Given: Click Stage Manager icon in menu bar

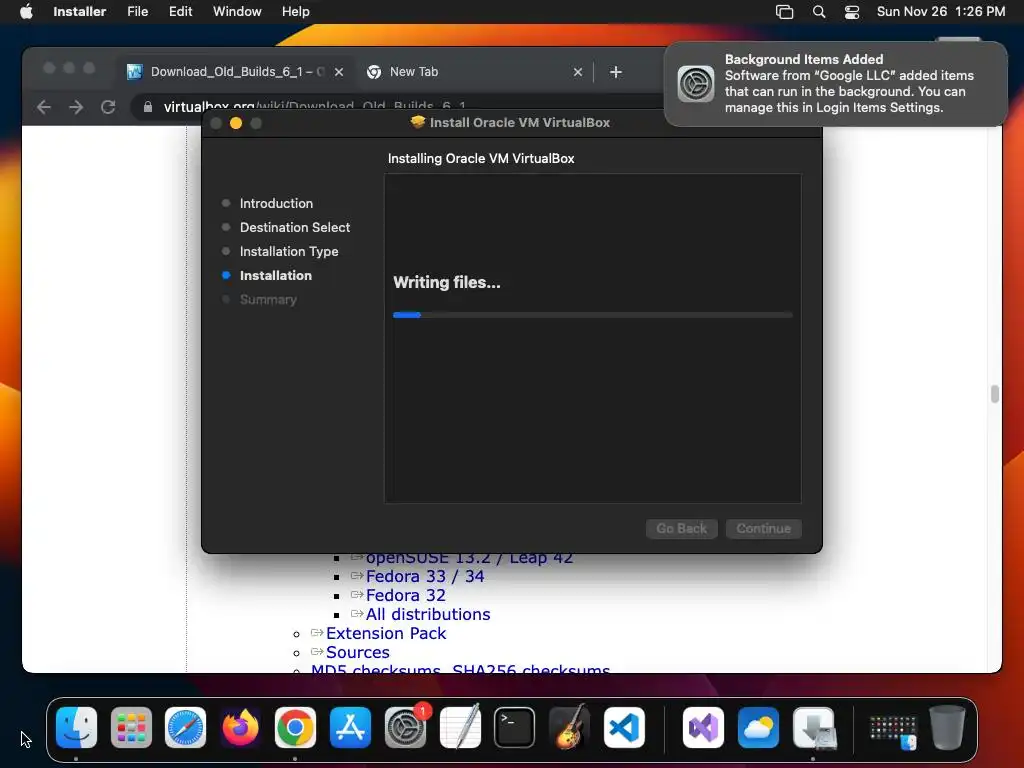Looking at the screenshot, I should (784, 12).
